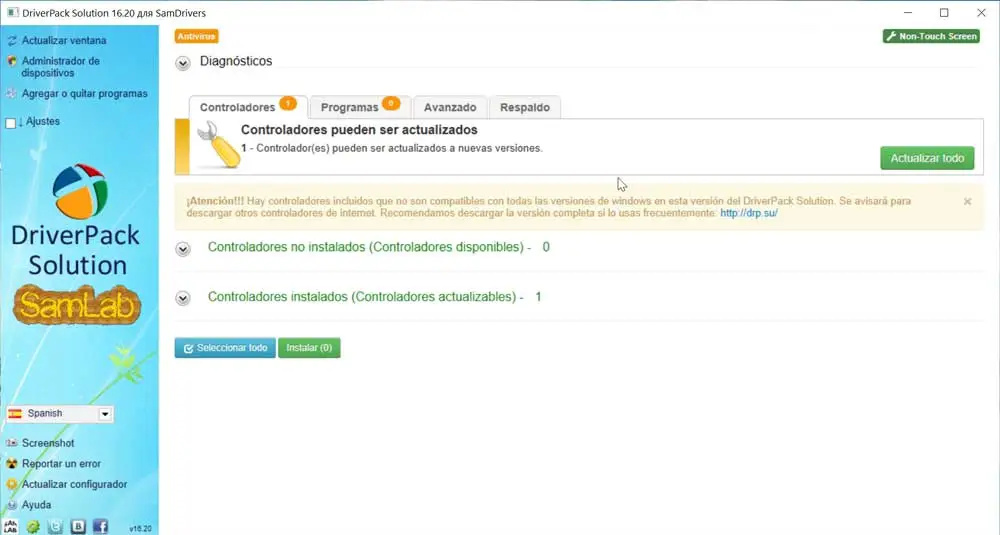
Task: Minimize the DriverPack Solution window
Action: pos(908,13)
